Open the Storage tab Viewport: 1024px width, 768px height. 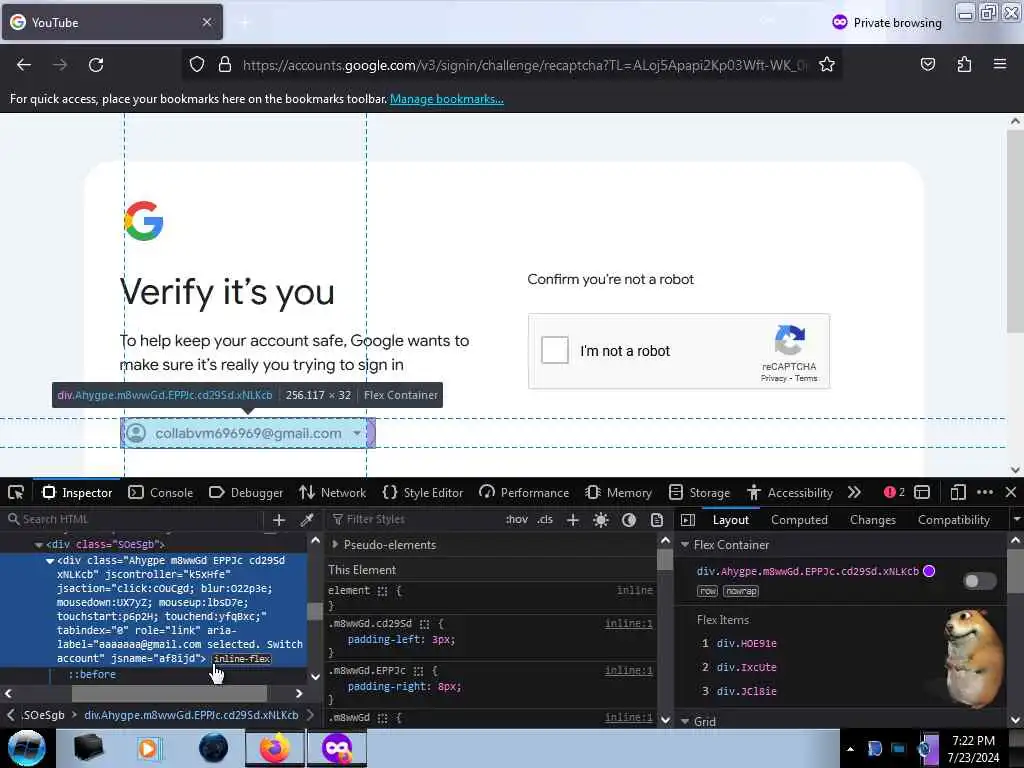click(699, 492)
